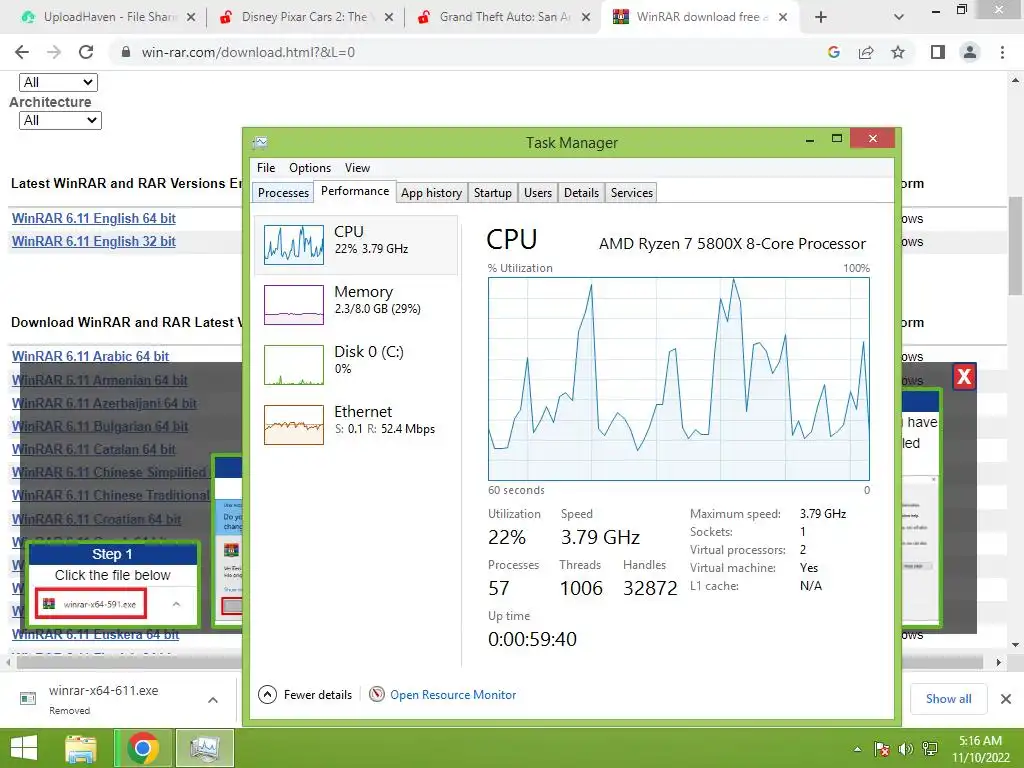Select the CPU mini graph thumbnail

(294, 244)
